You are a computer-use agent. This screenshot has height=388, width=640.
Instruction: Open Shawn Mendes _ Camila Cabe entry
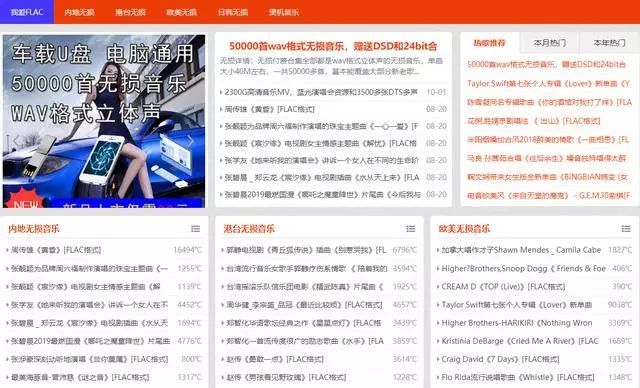pos(520,250)
